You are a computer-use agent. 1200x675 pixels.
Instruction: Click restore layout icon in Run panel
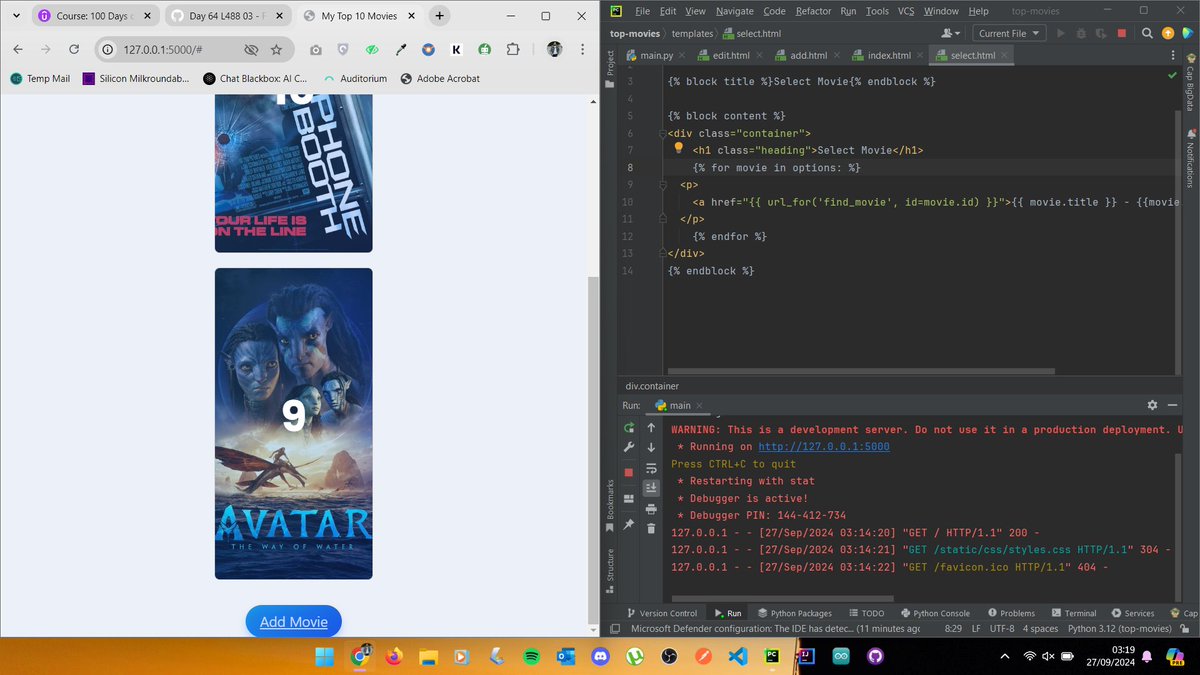[x=628, y=499]
